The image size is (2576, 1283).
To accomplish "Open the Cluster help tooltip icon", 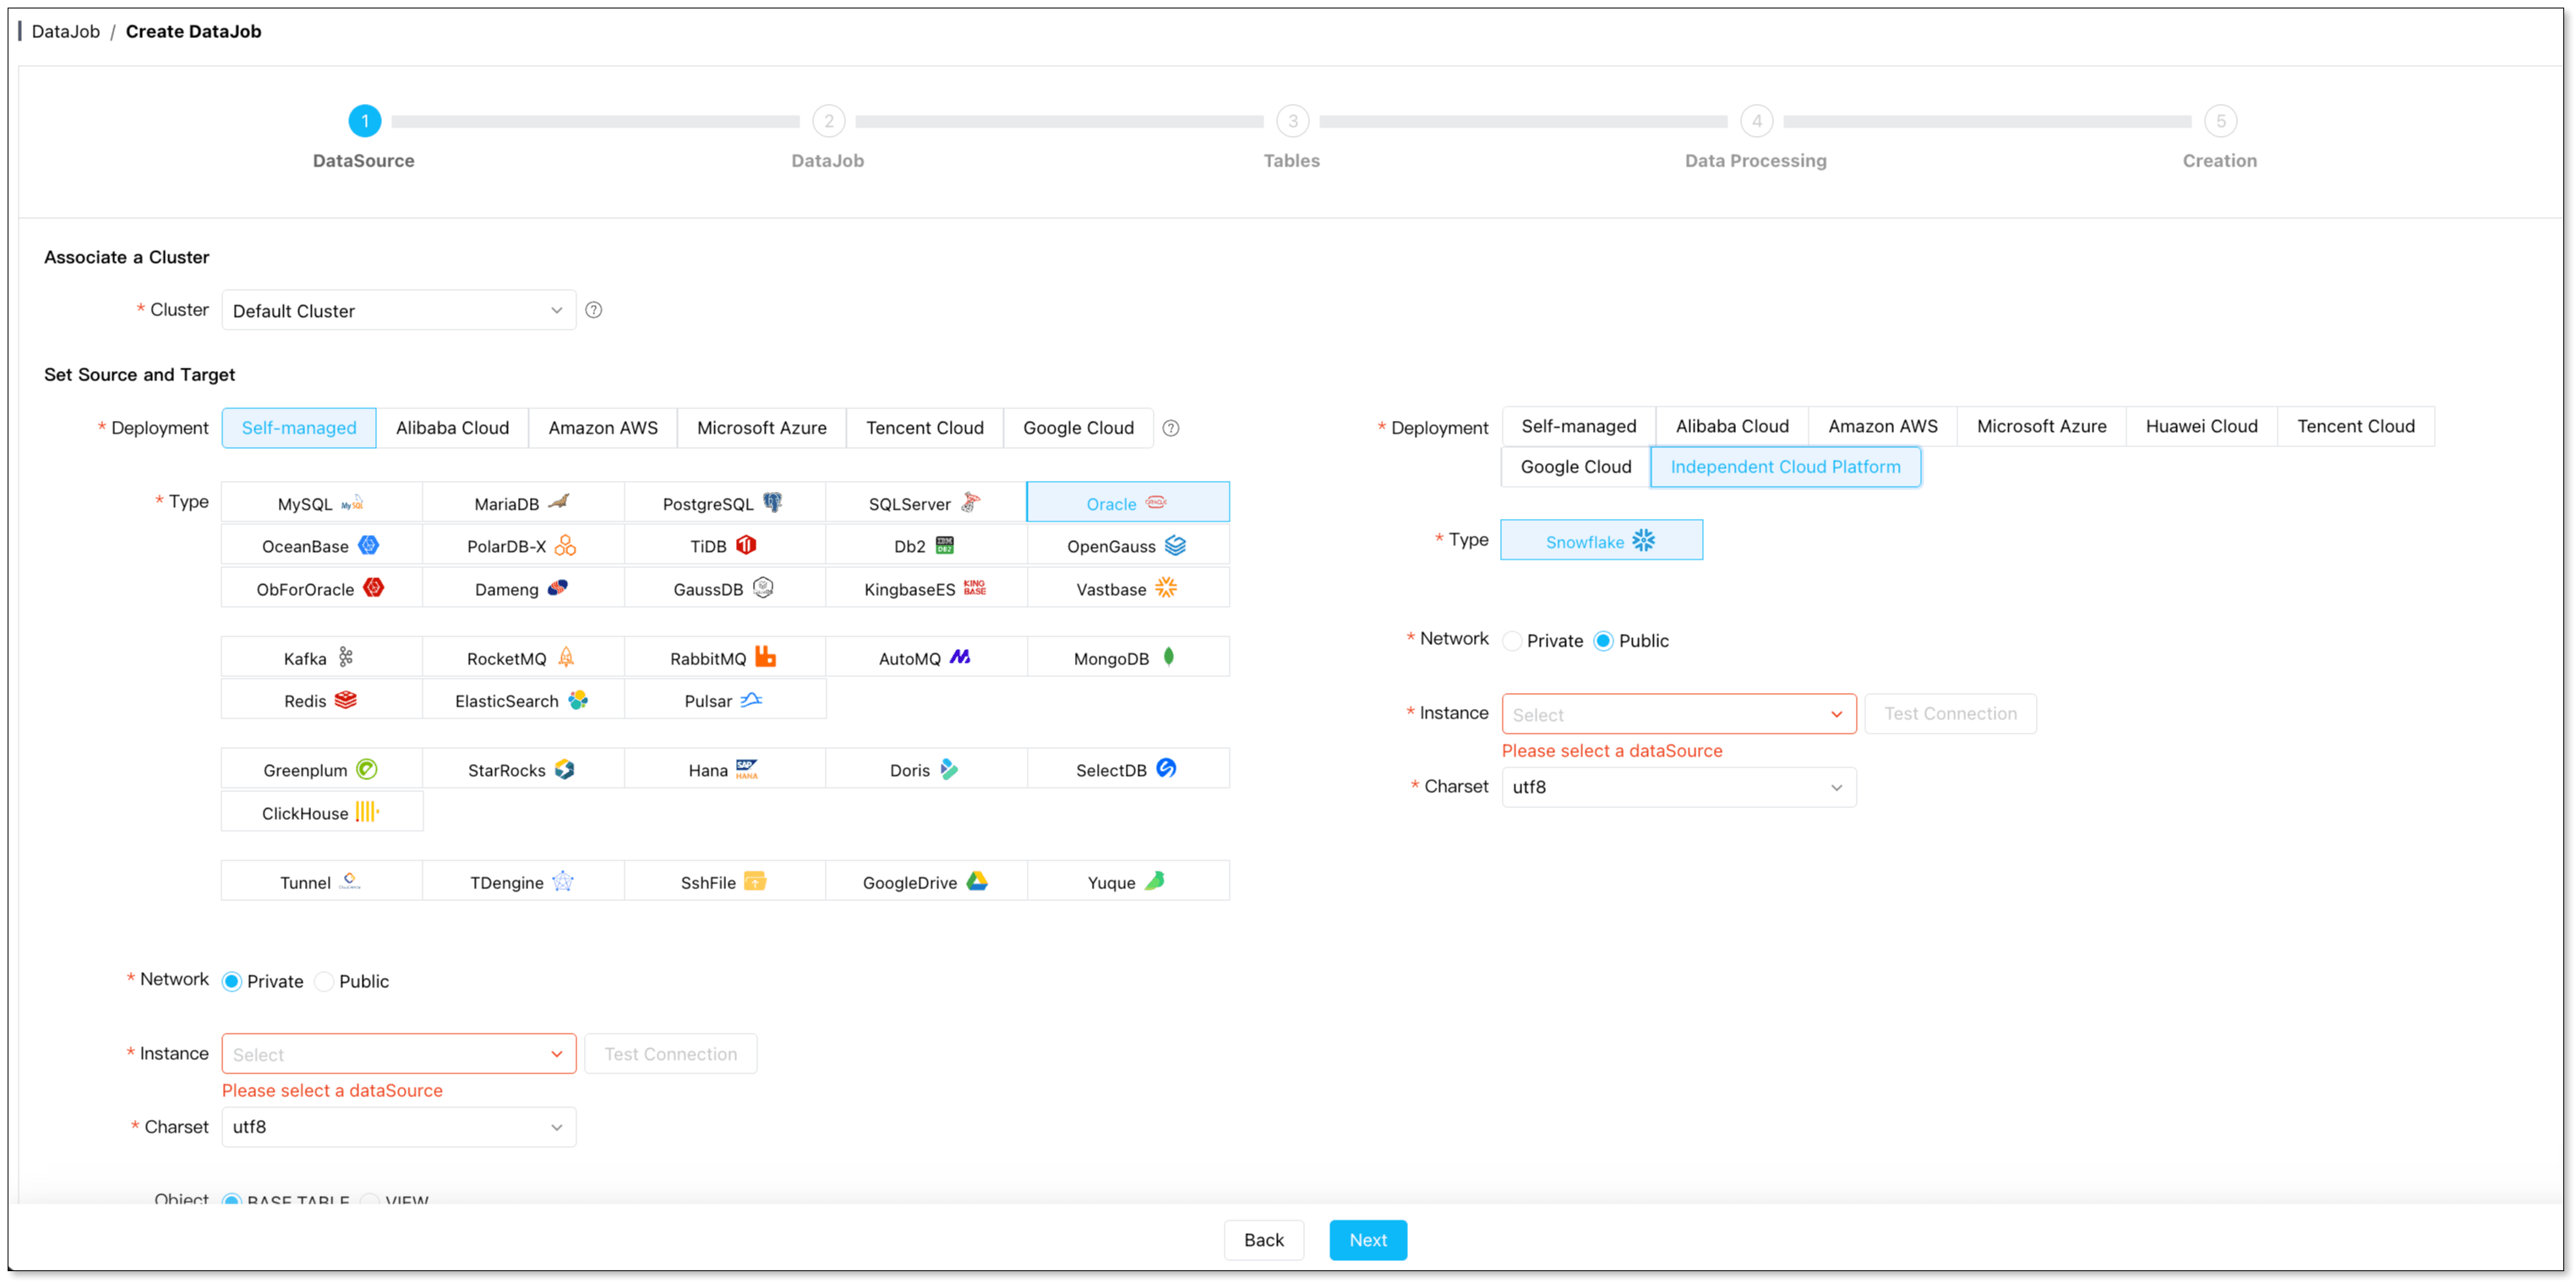I will [x=594, y=310].
